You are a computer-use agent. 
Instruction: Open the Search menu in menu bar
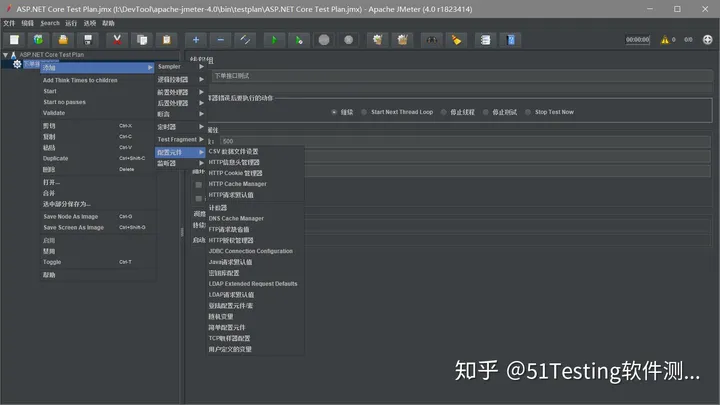[50, 23]
